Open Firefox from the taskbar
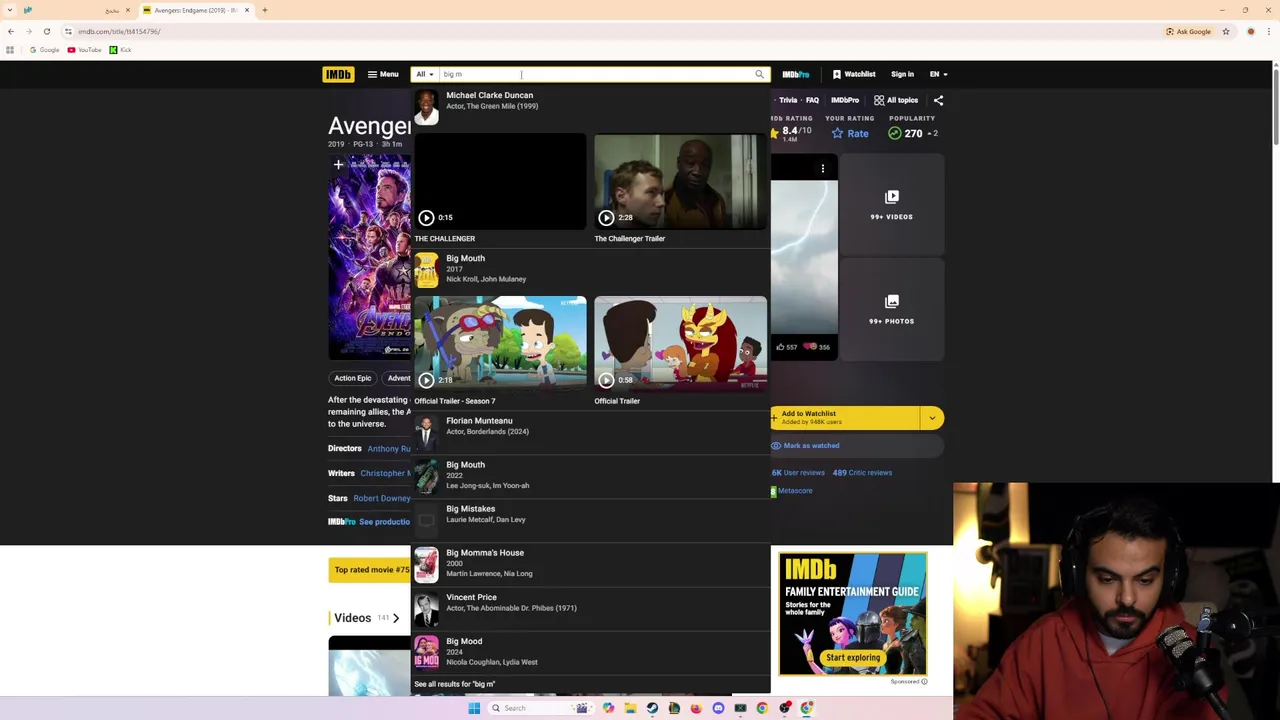1280x720 pixels. coord(696,708)
